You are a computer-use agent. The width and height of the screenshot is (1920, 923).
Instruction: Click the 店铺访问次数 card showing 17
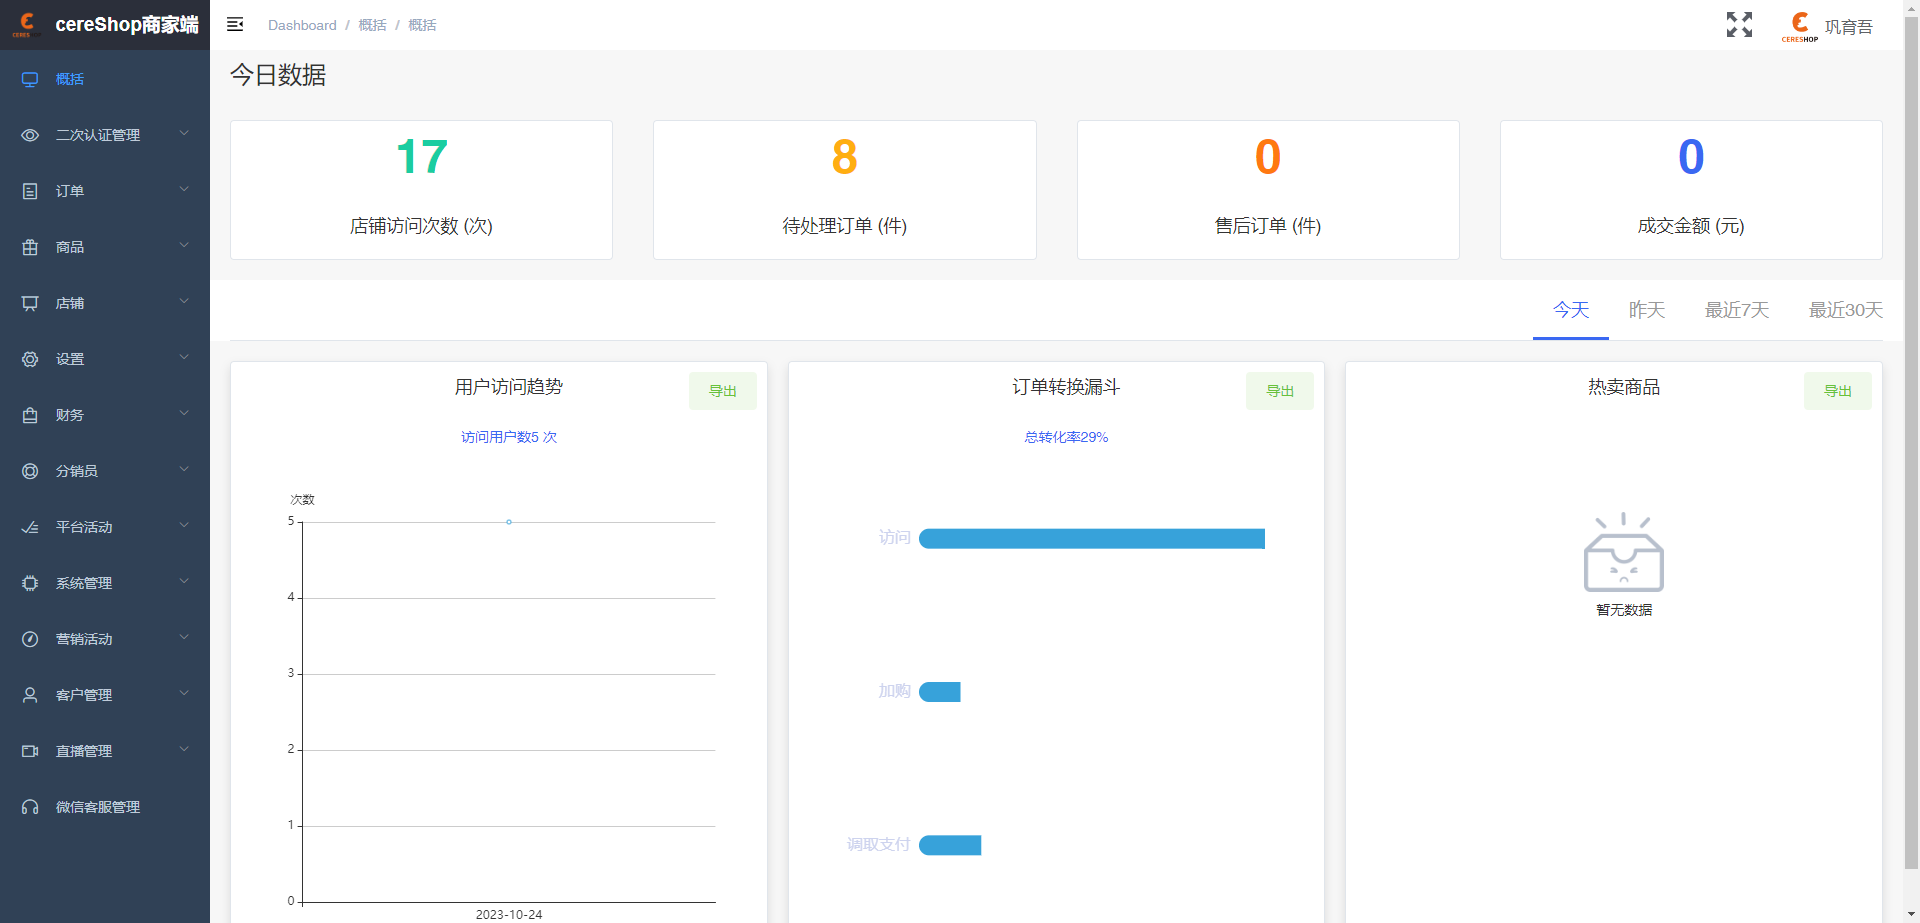421,190
